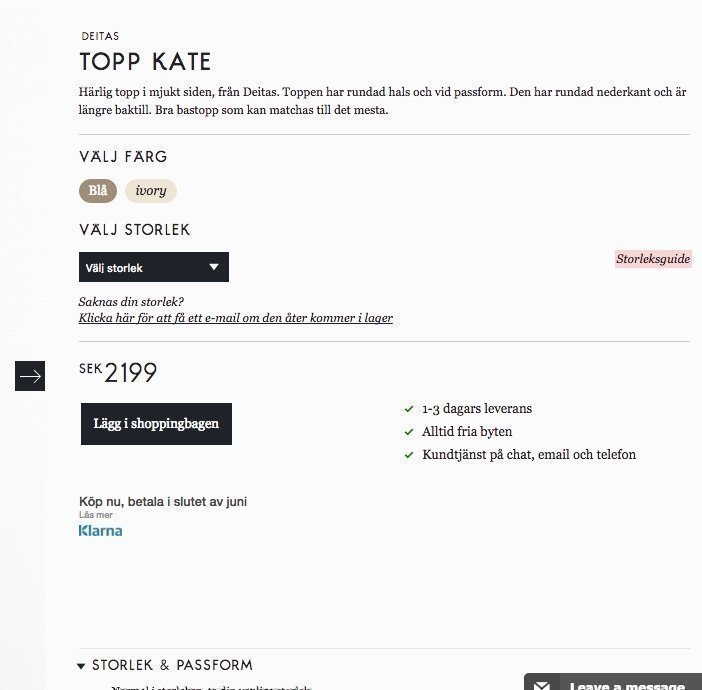
Task: Click the checkmark beside Kundtjänst på chat
Action: point(408,455)
